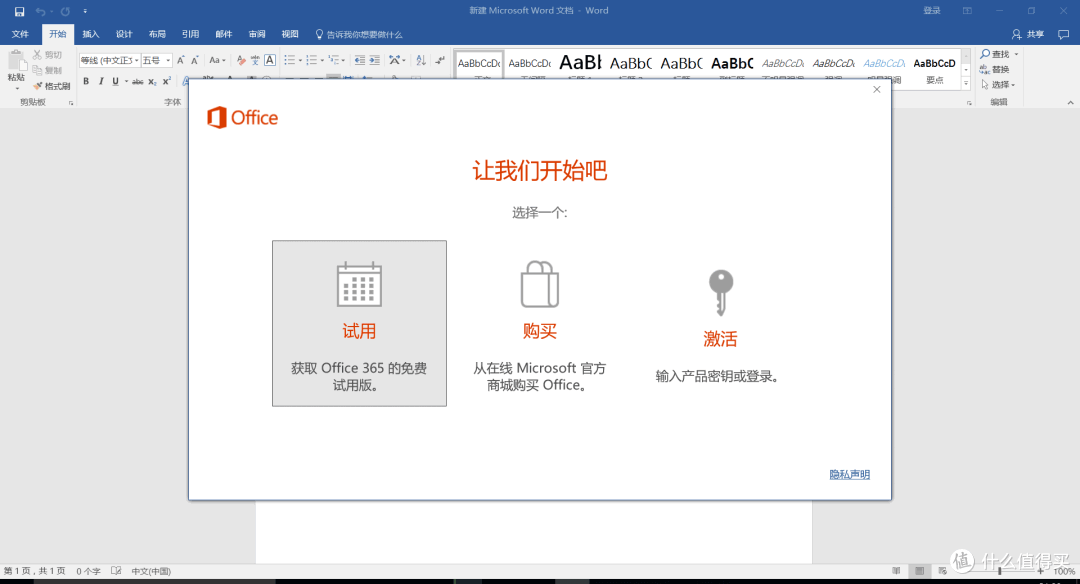Click the Redo icon in quick access toolbar
Viewport: 1080px width, 584px height.
[x=65, y=11]
